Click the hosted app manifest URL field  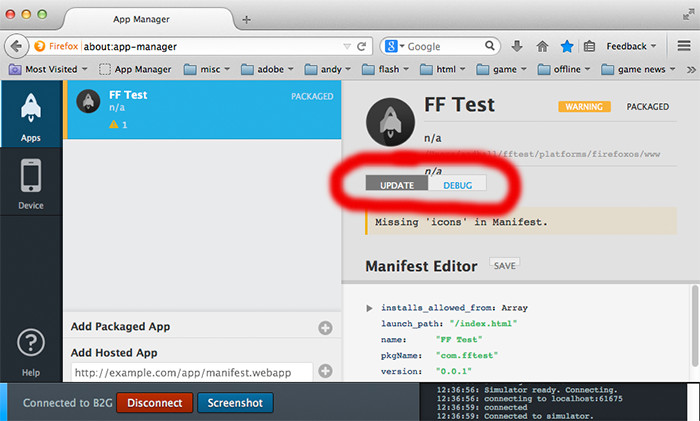(x=192, y=372)
